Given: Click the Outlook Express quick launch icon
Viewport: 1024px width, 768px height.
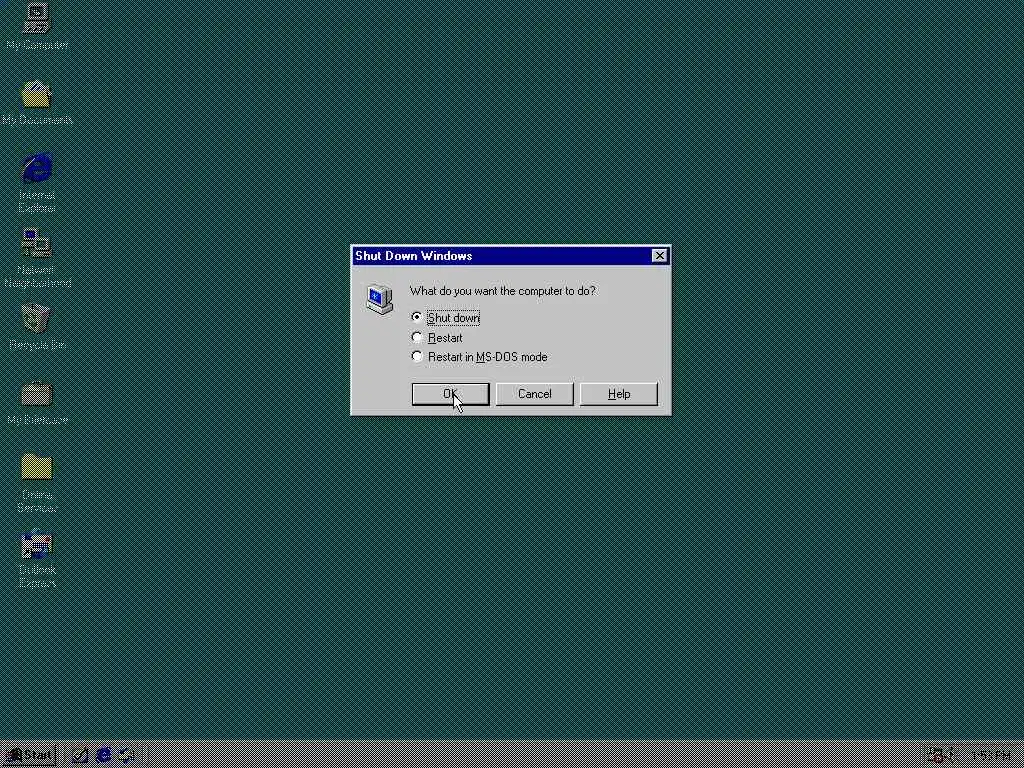Looking at the screenshot, I should coord(126,756).
